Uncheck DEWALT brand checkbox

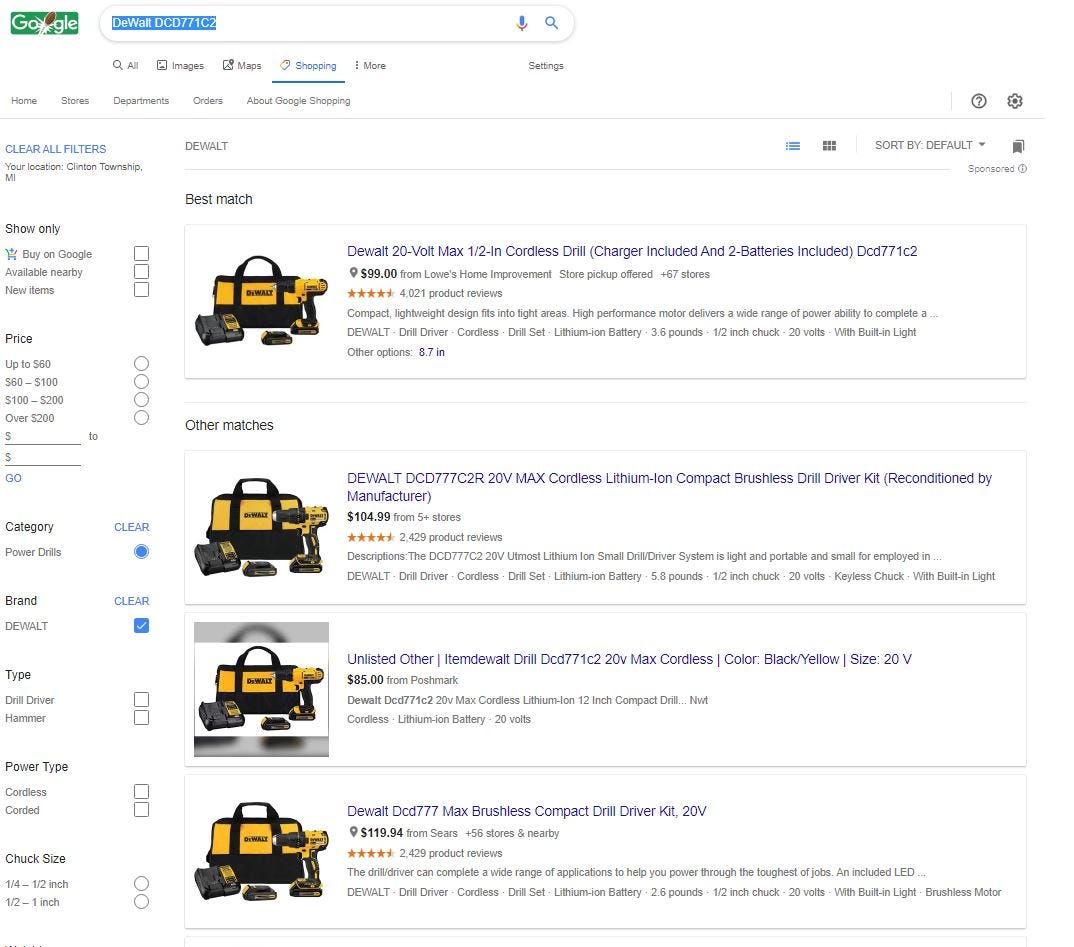(141, 626)
